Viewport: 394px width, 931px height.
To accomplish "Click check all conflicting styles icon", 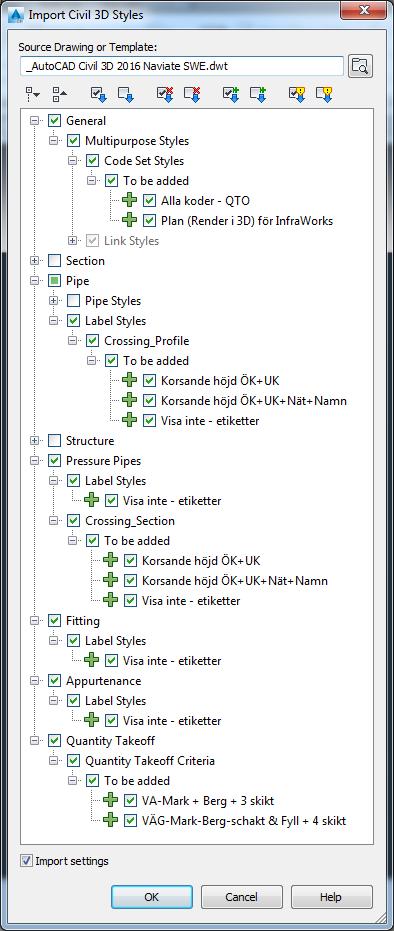I will (297, 94).
